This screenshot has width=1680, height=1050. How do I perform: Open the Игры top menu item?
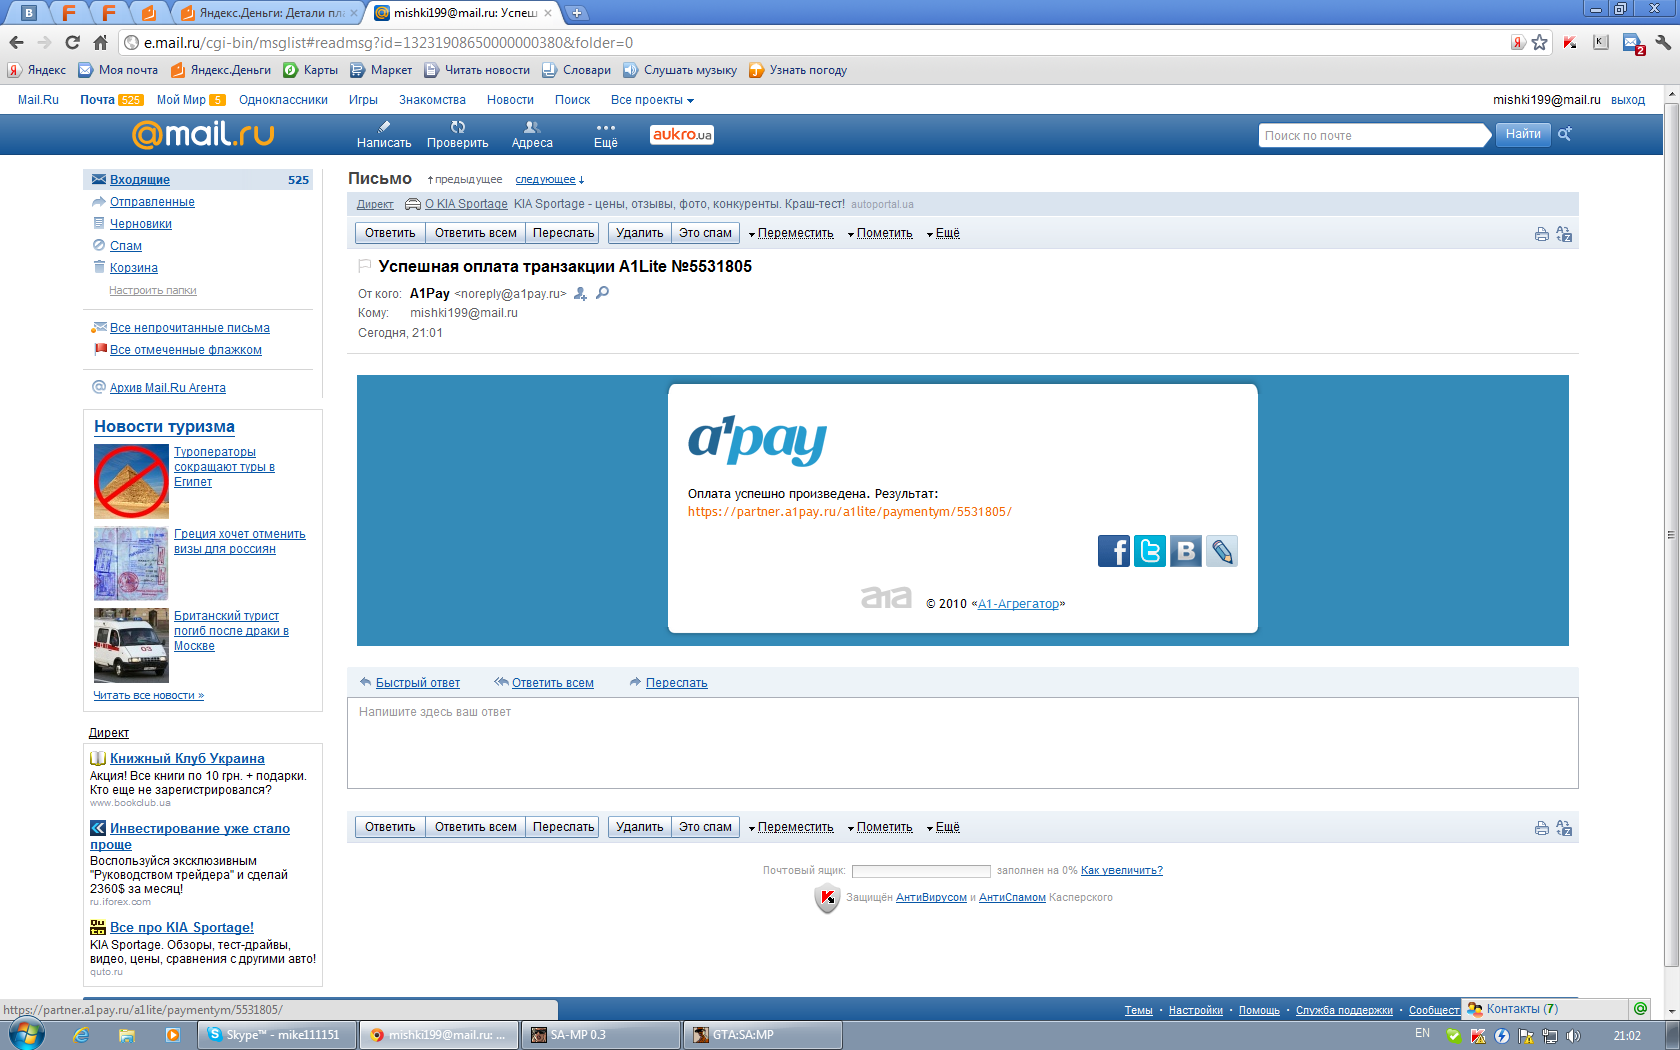coord(363,100)
